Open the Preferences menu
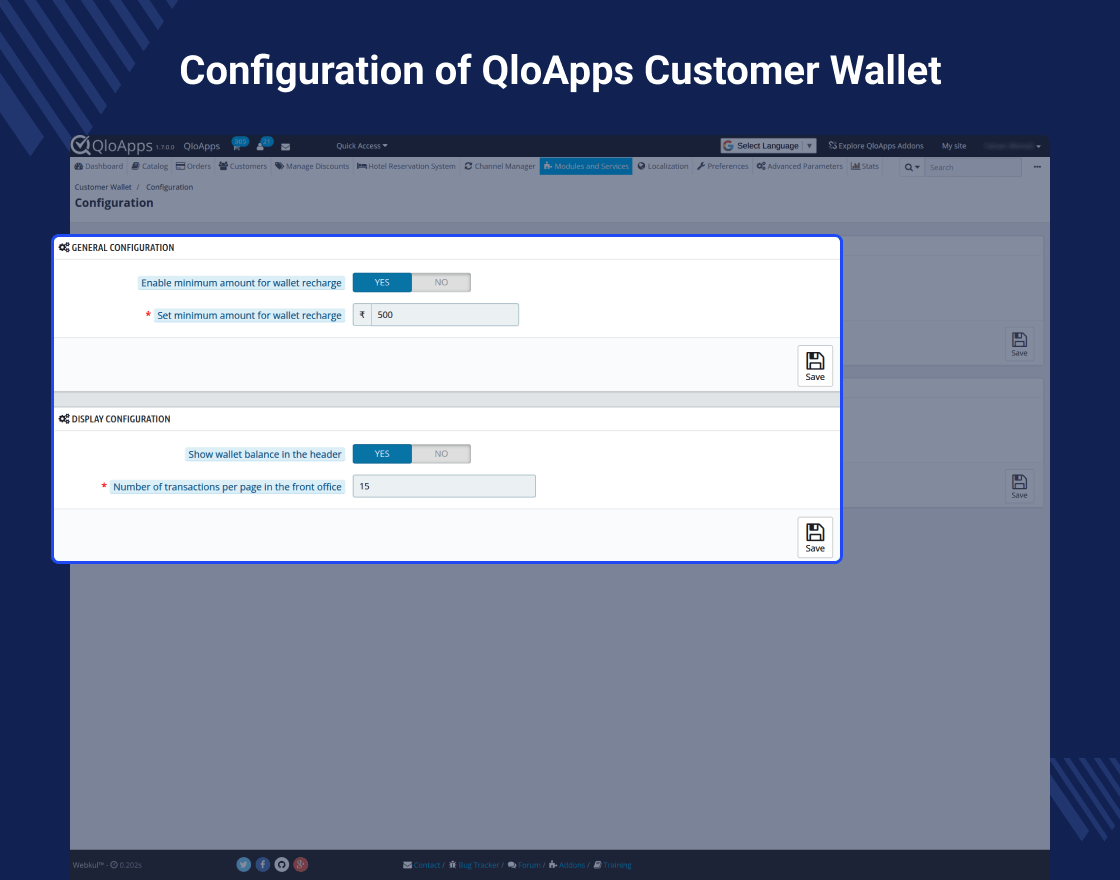The image size is (1120, 880). coord(723,166)
